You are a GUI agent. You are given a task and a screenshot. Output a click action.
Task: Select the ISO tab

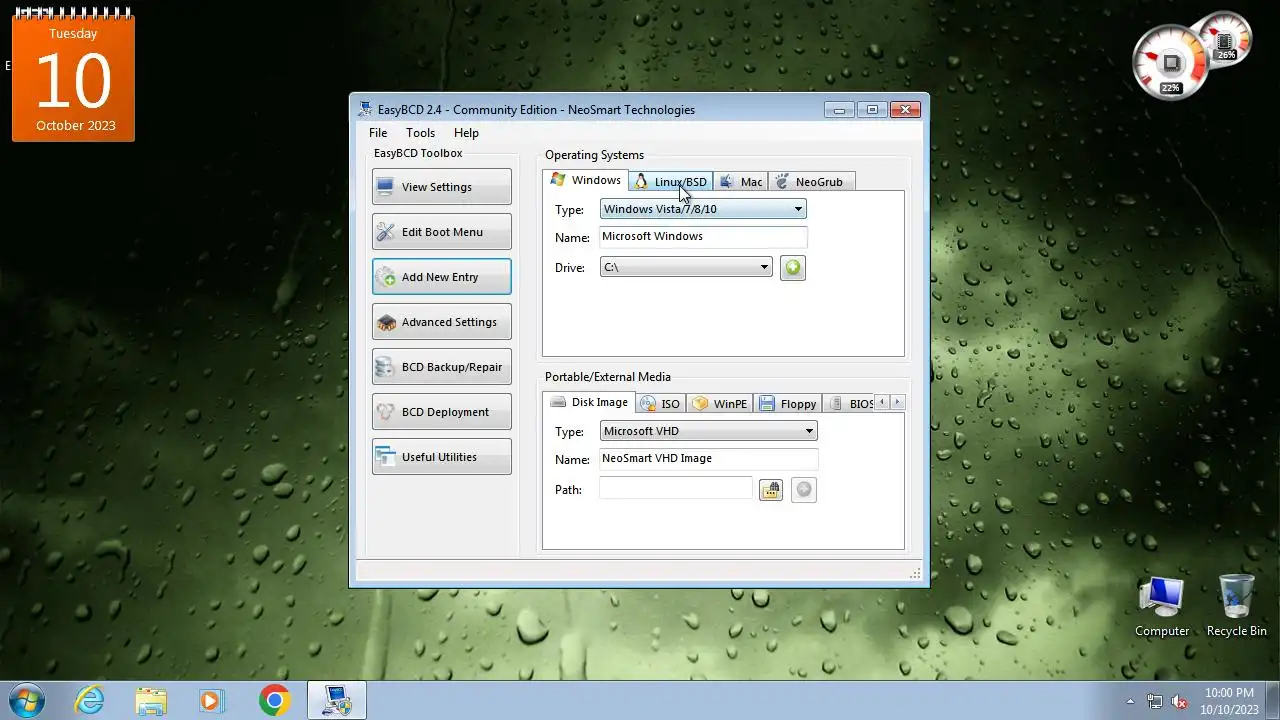coord(661,404)
